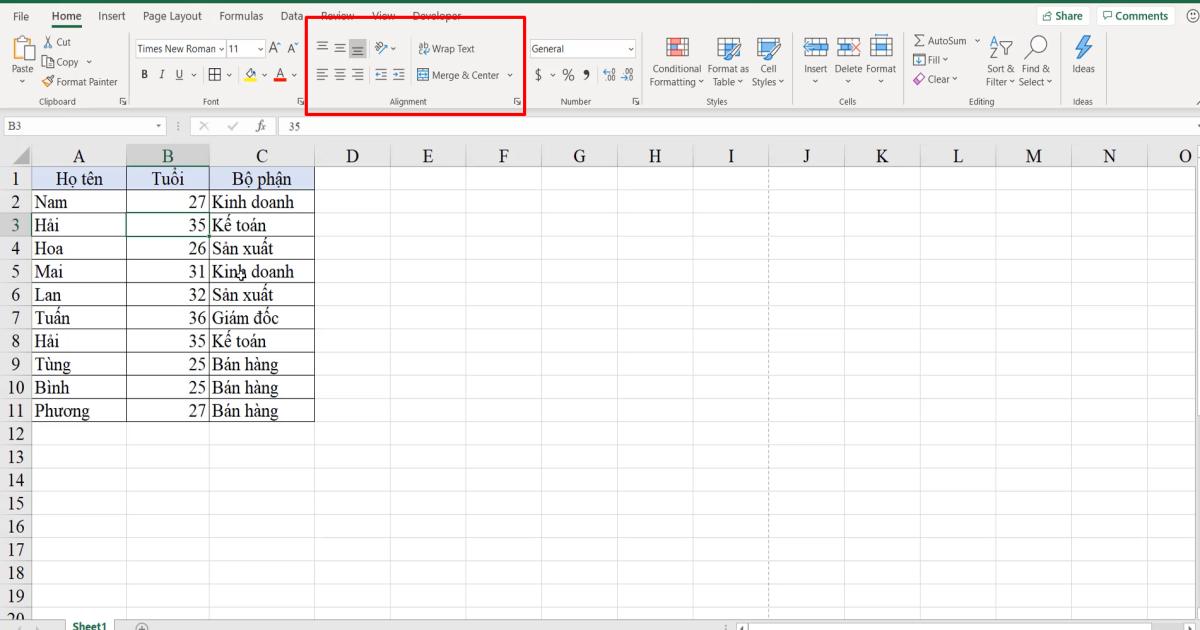Open Conditional Formatting options
This screenshot has height=630, width=1200.
(676, 62)
